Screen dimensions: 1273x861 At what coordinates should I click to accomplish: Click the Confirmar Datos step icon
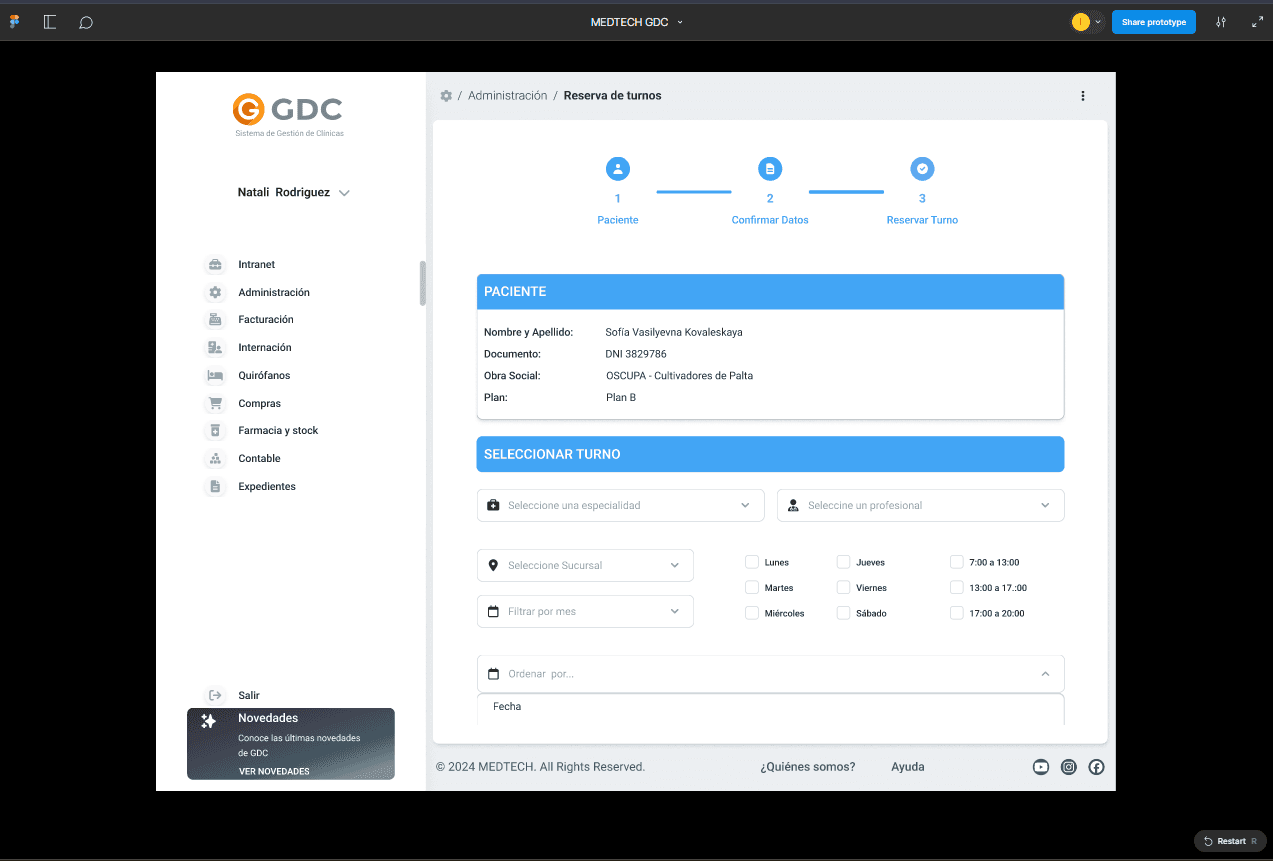770,169
